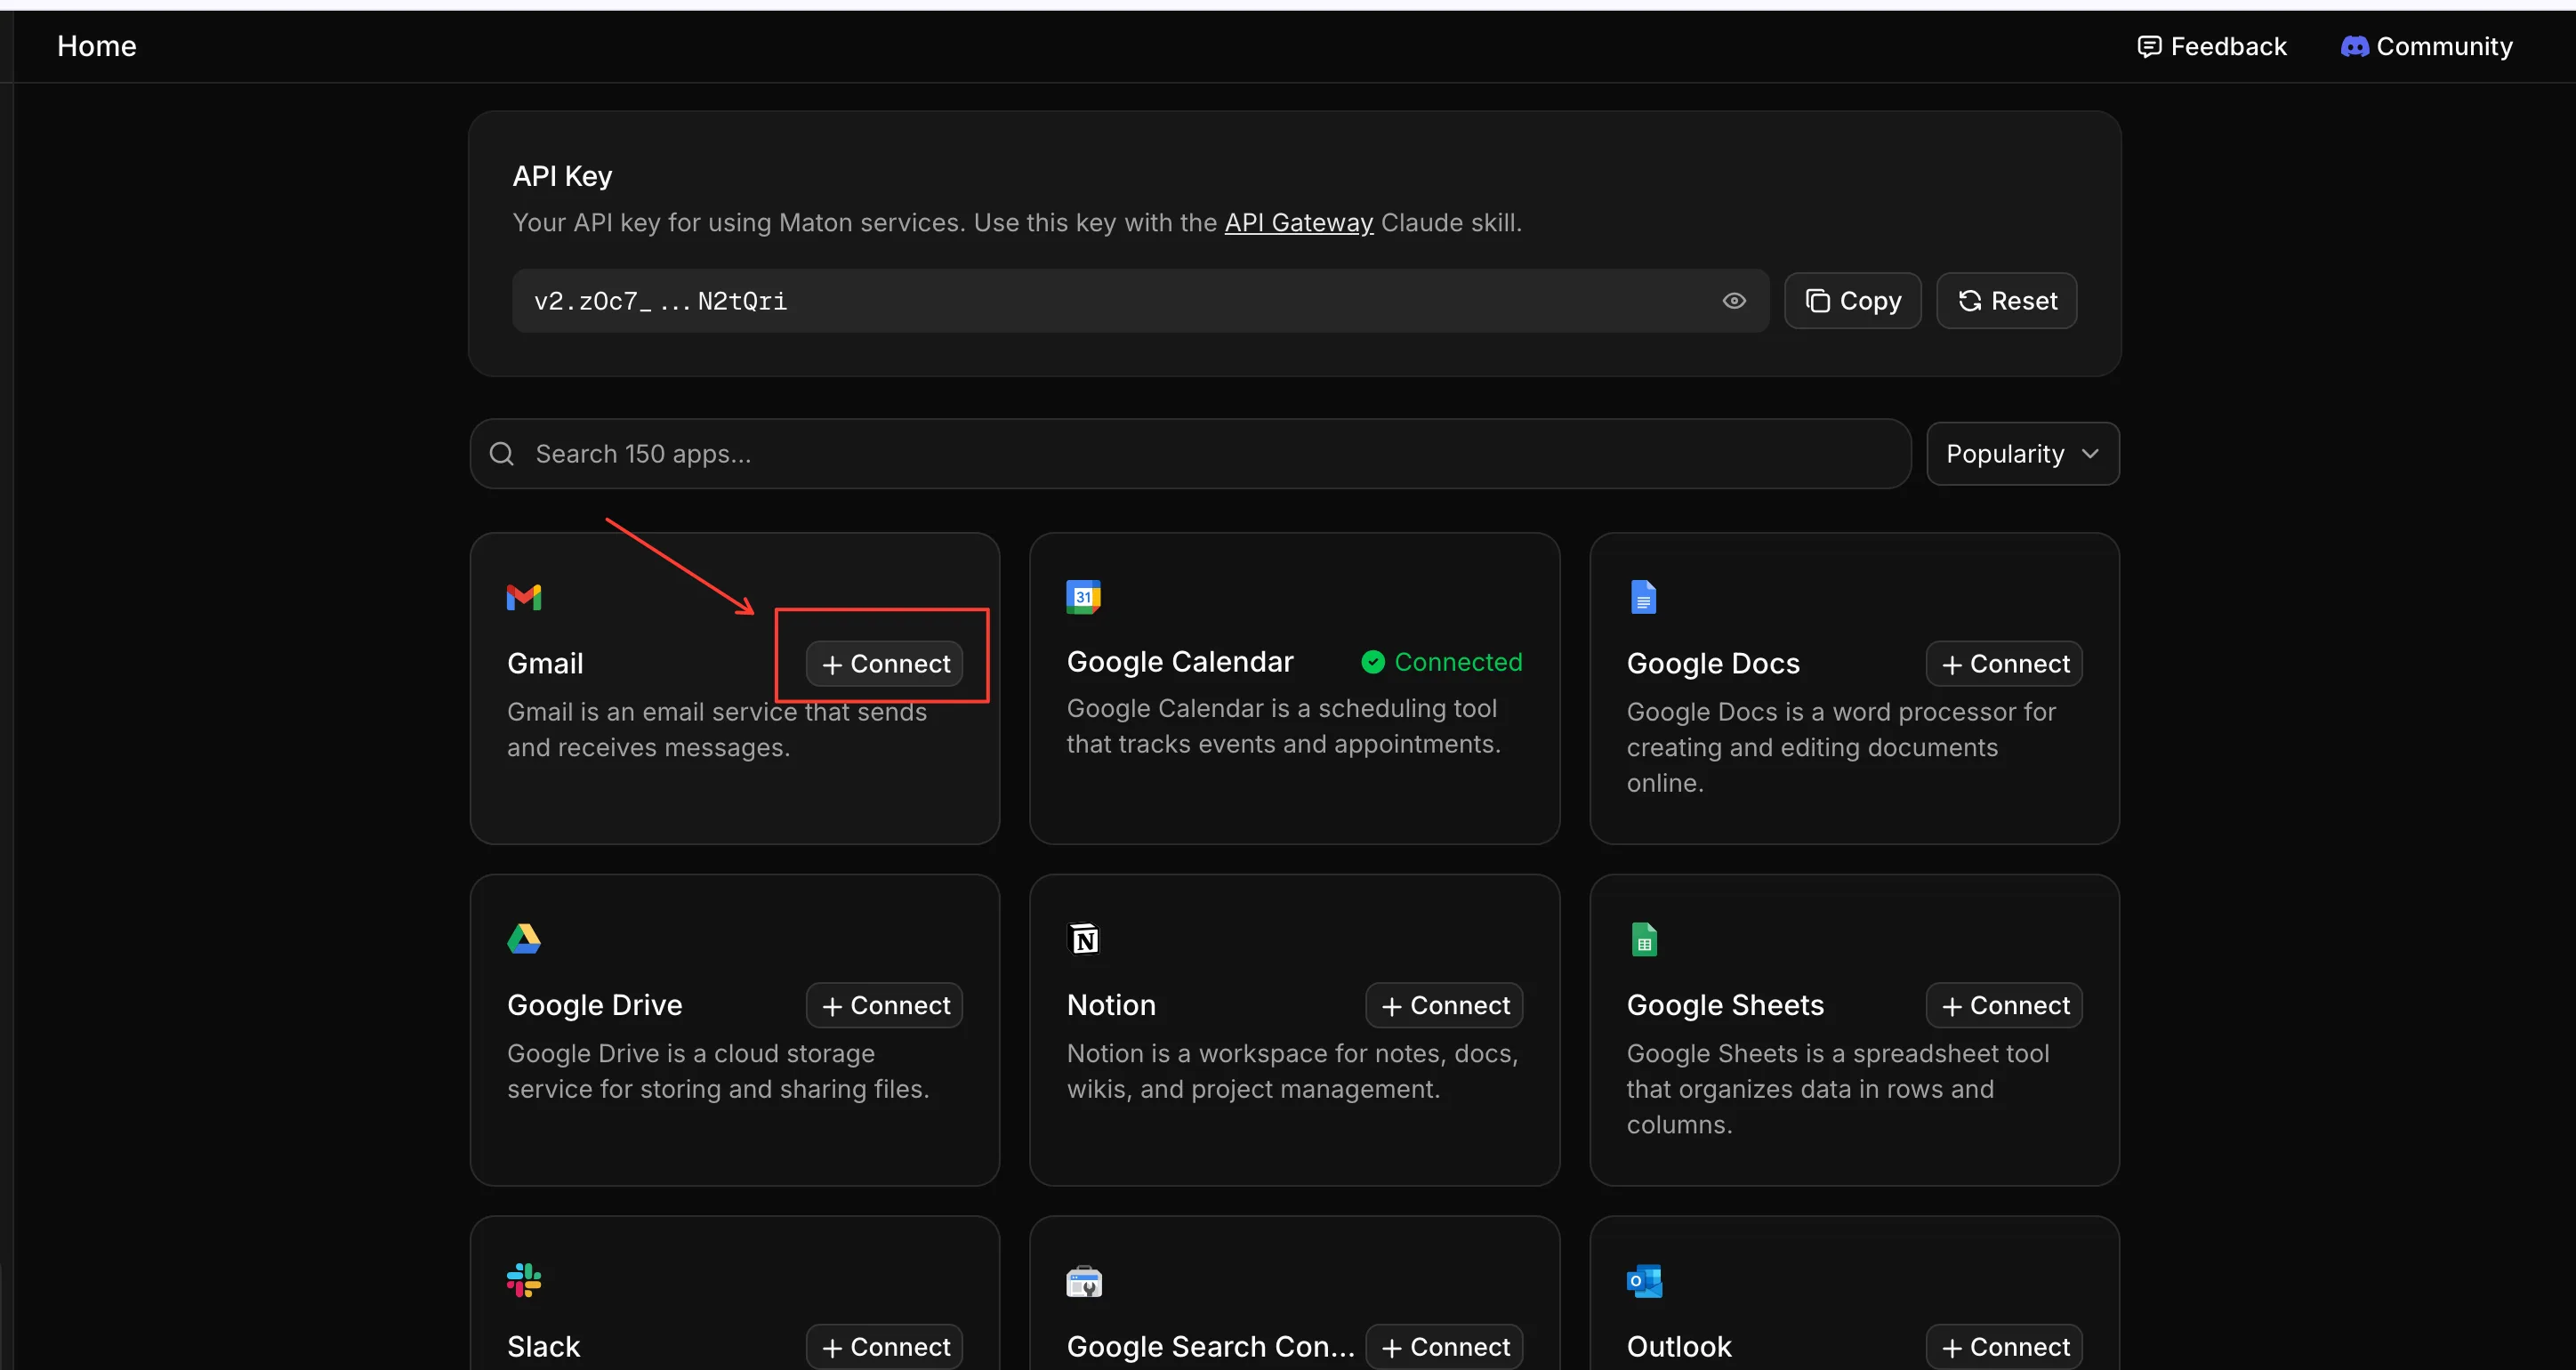Click the Google Sheets card title

[1725, 1005]
